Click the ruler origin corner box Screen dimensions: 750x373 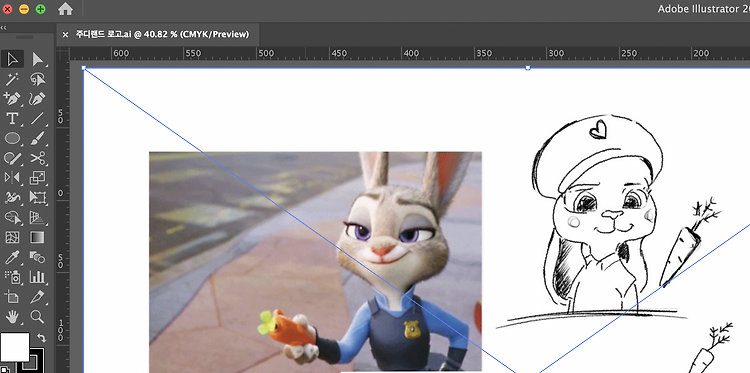point(63,54)
